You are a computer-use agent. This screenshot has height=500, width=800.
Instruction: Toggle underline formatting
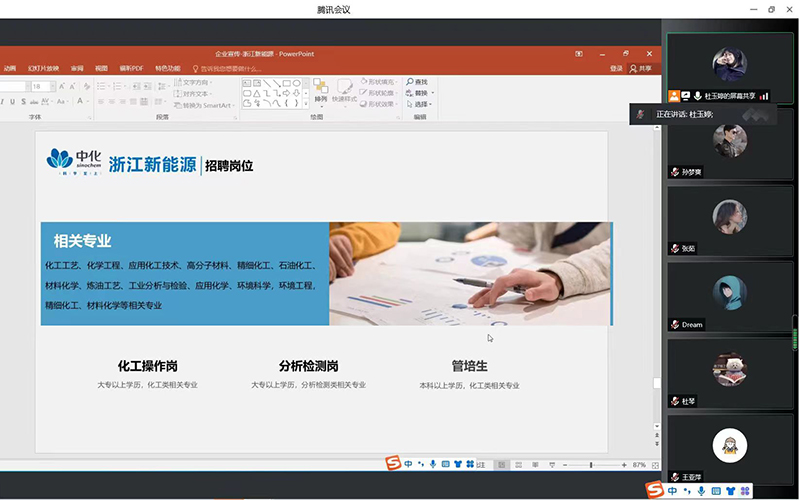[12, 102]
